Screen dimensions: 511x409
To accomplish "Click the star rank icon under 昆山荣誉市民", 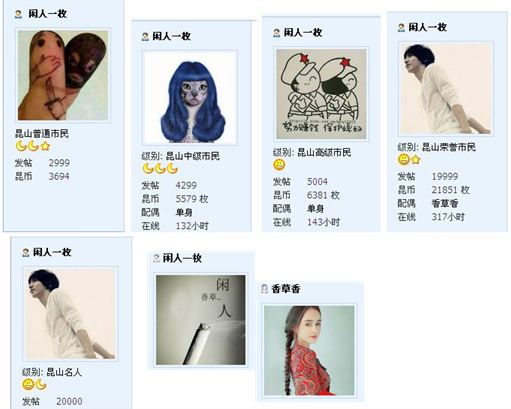I will [x=415, y=160].
